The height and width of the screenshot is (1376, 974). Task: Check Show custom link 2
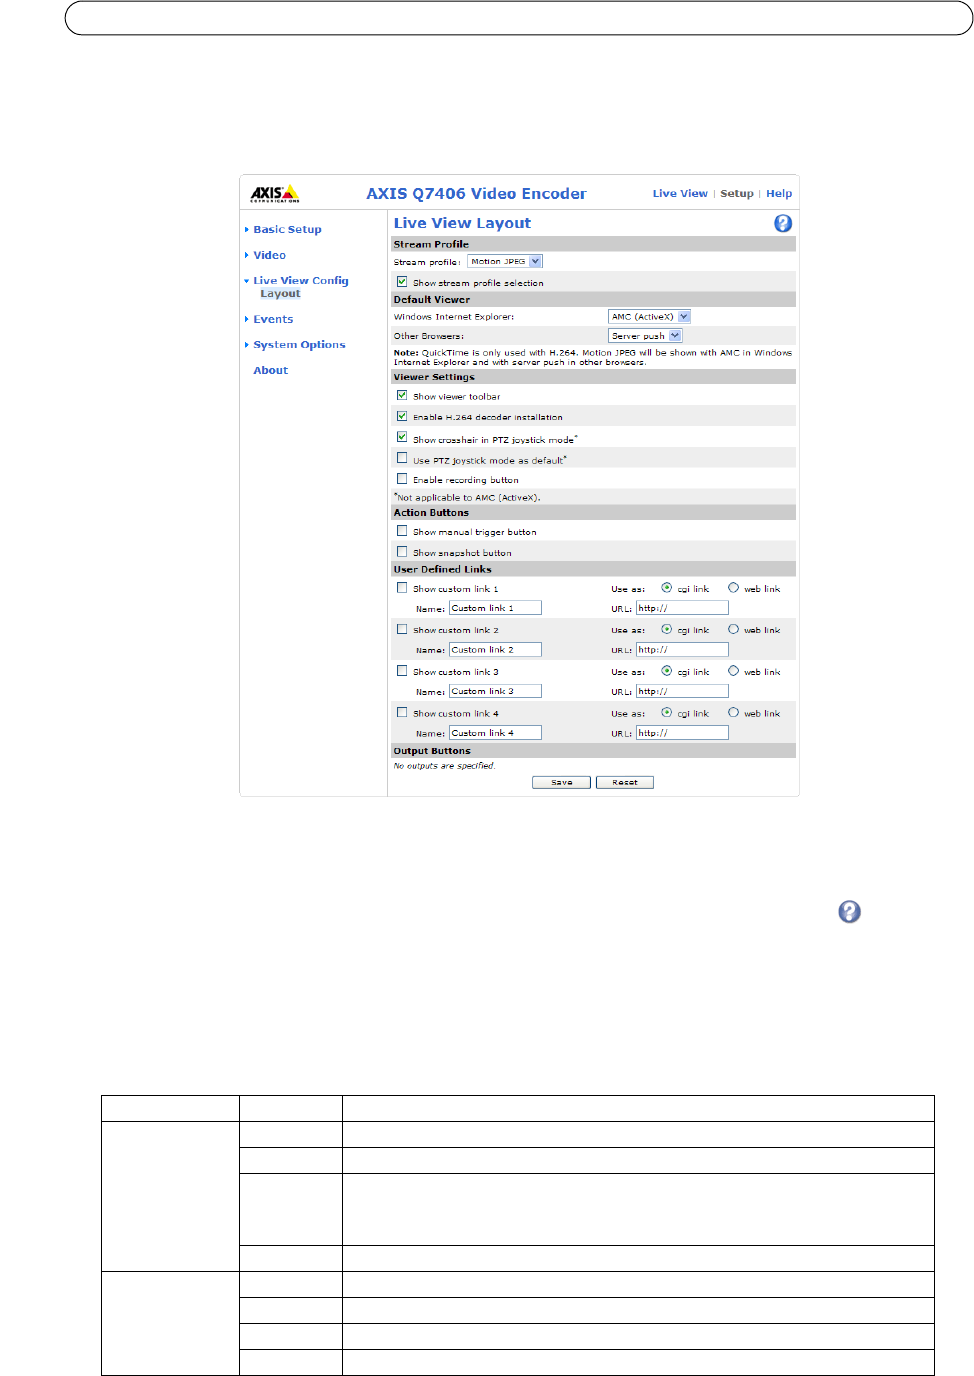402,630
